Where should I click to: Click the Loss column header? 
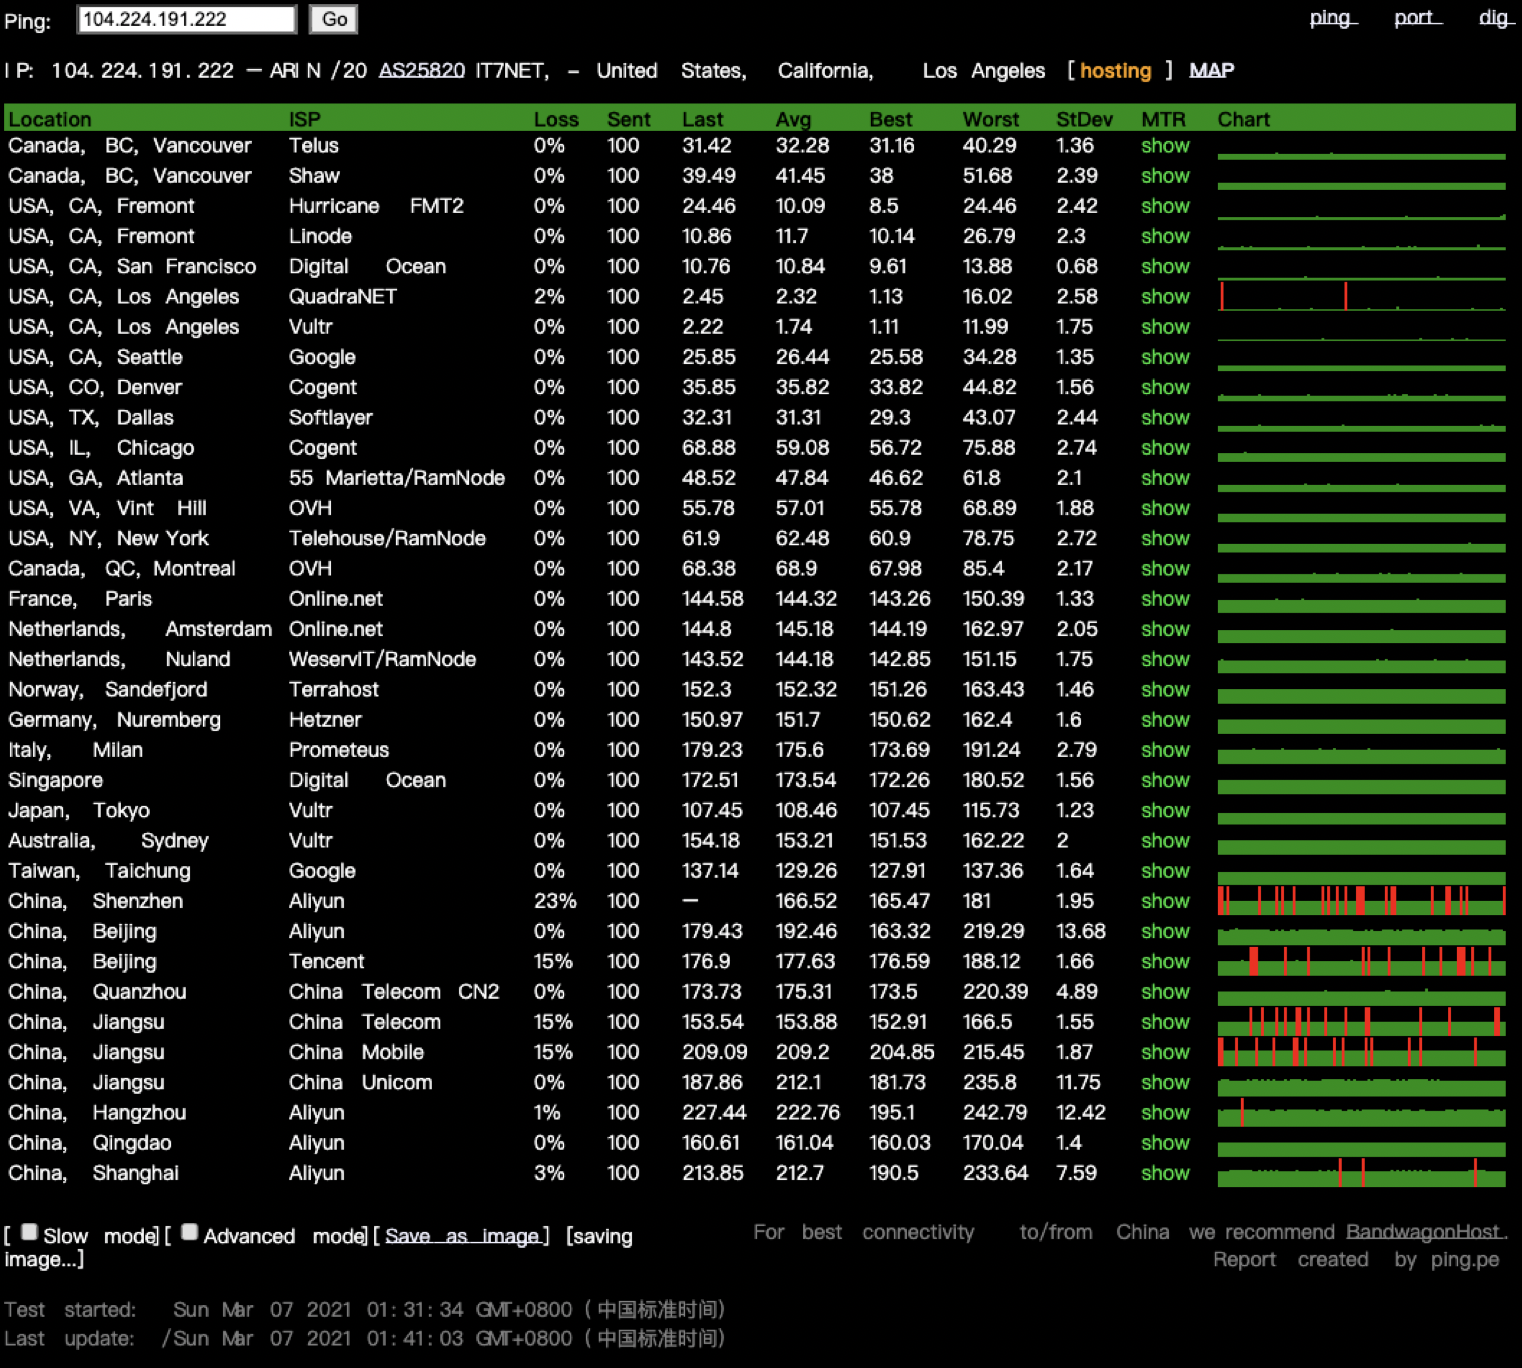(556, 120)
